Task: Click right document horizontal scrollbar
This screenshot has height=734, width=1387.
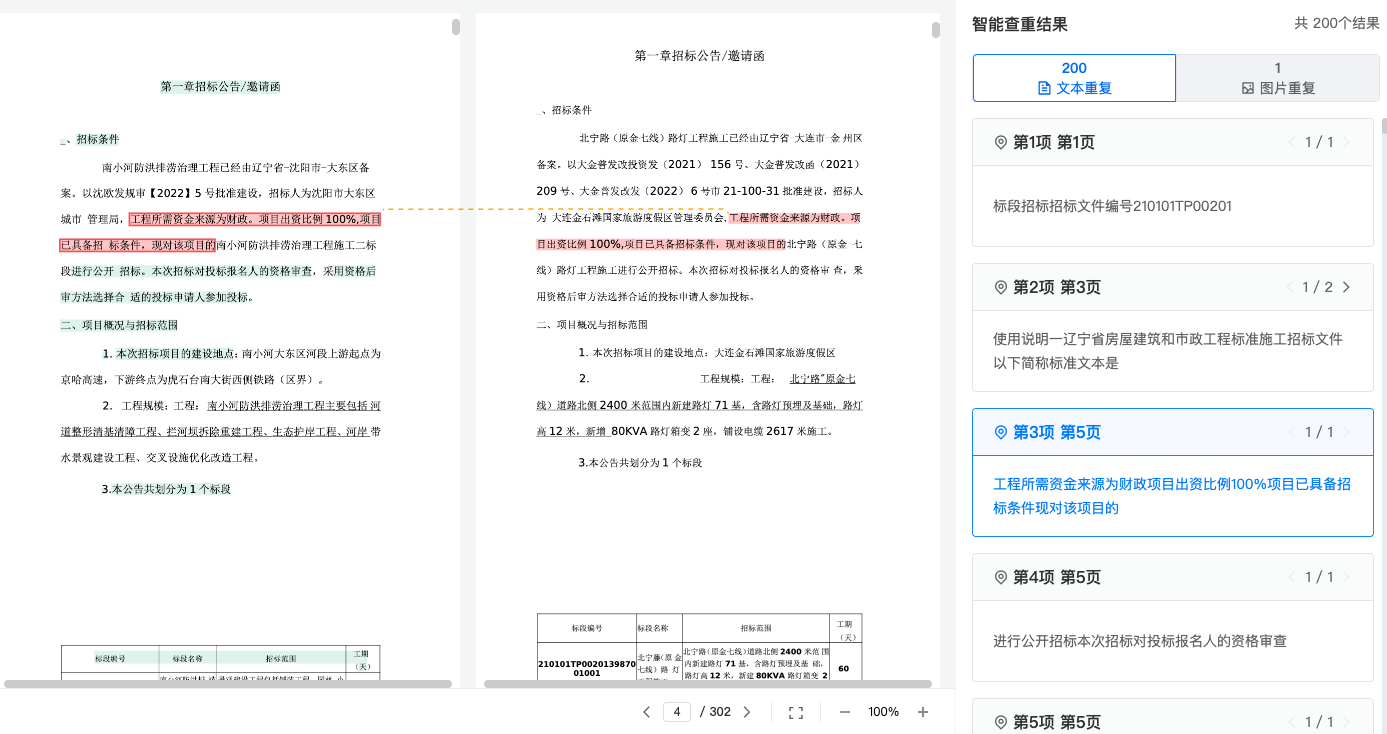Action: pos(708,684)
